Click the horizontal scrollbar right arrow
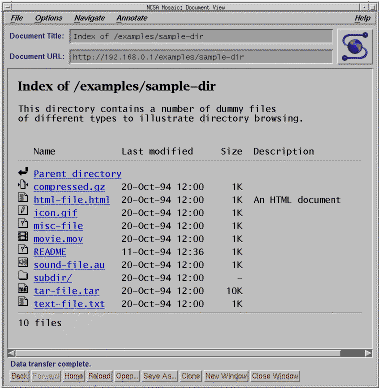 coord(368,353)
